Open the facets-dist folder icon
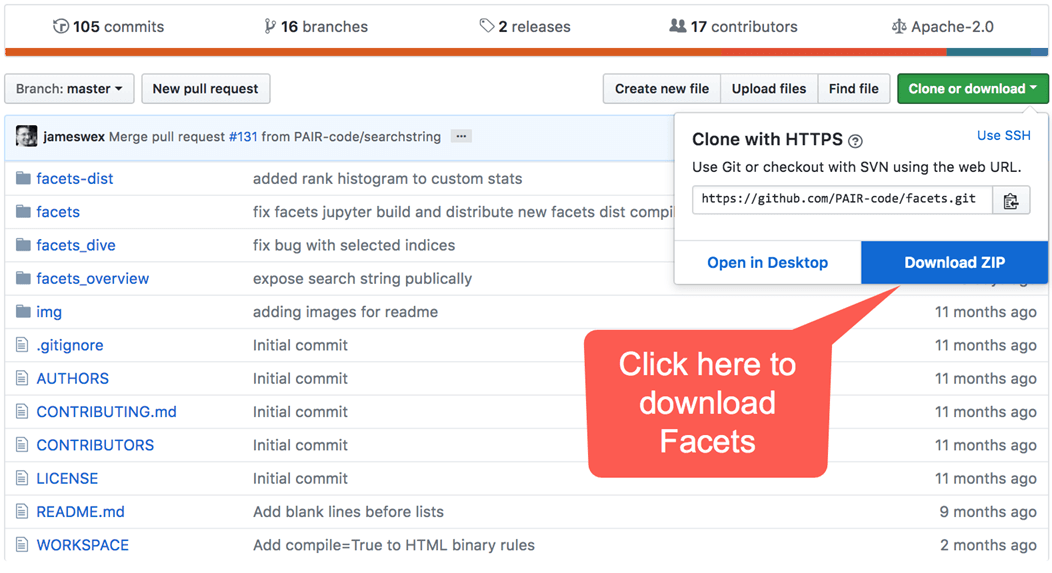The height and width of the screenshot is (573, 1052). [x=24, y=179]
